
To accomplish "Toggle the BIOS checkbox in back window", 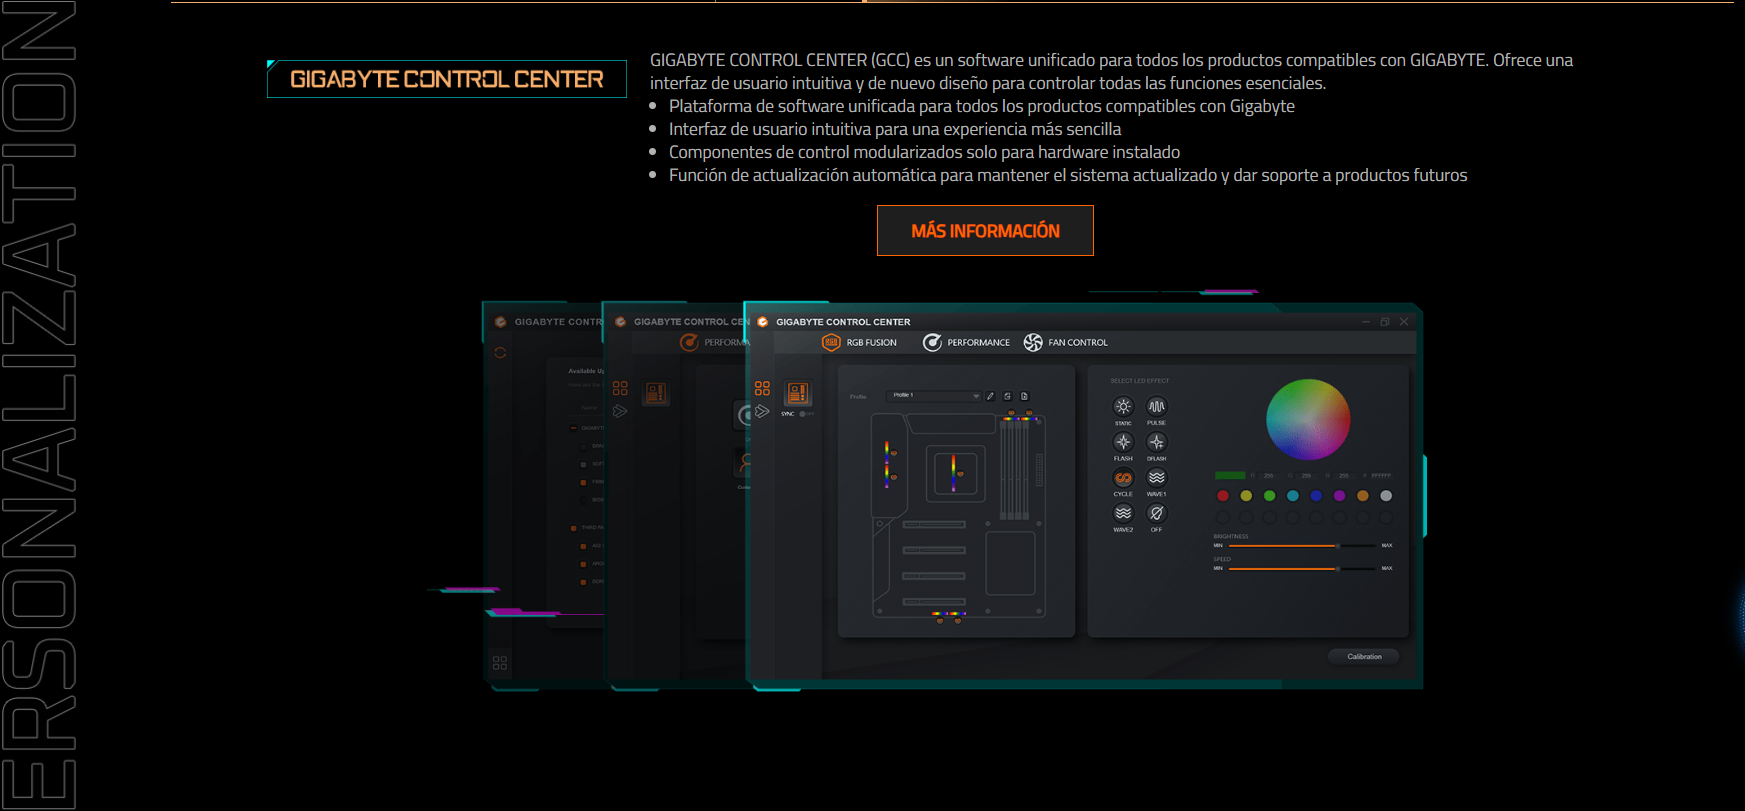I will pyautogui.click(x=583, y=500).
